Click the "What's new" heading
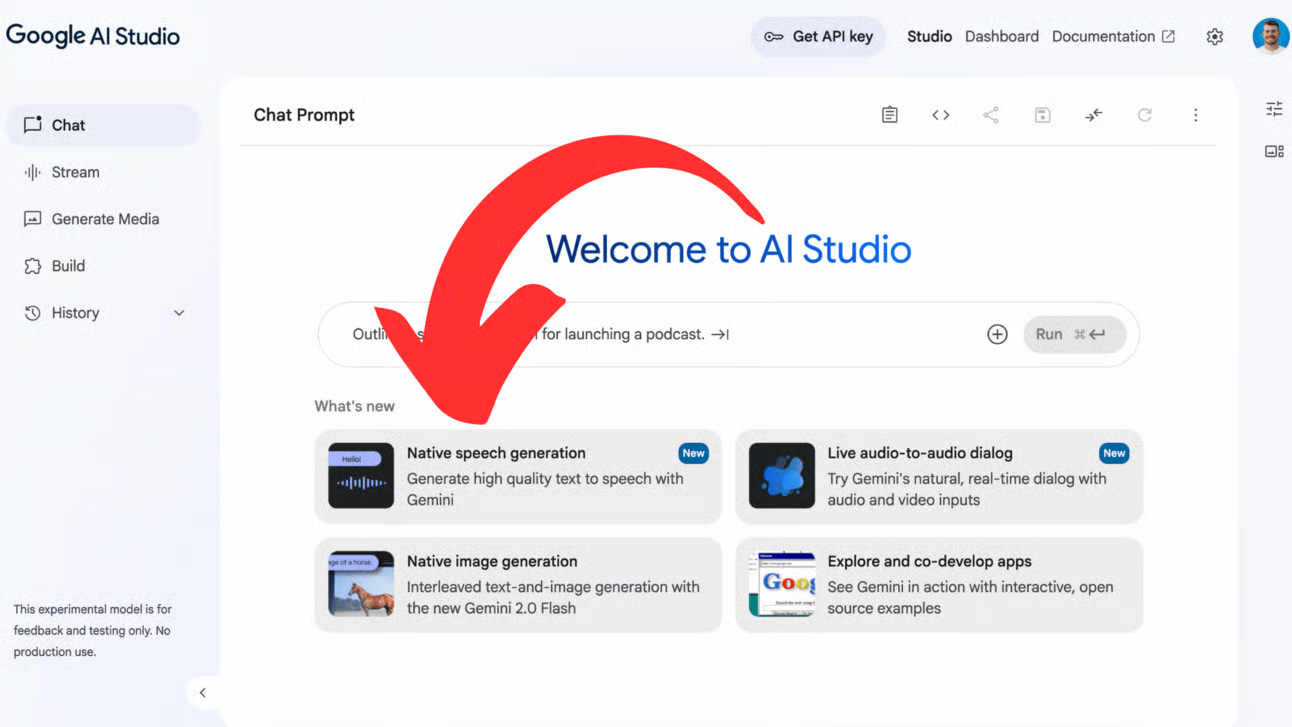This screenshot has width=1292, height=727. [354, 406]
